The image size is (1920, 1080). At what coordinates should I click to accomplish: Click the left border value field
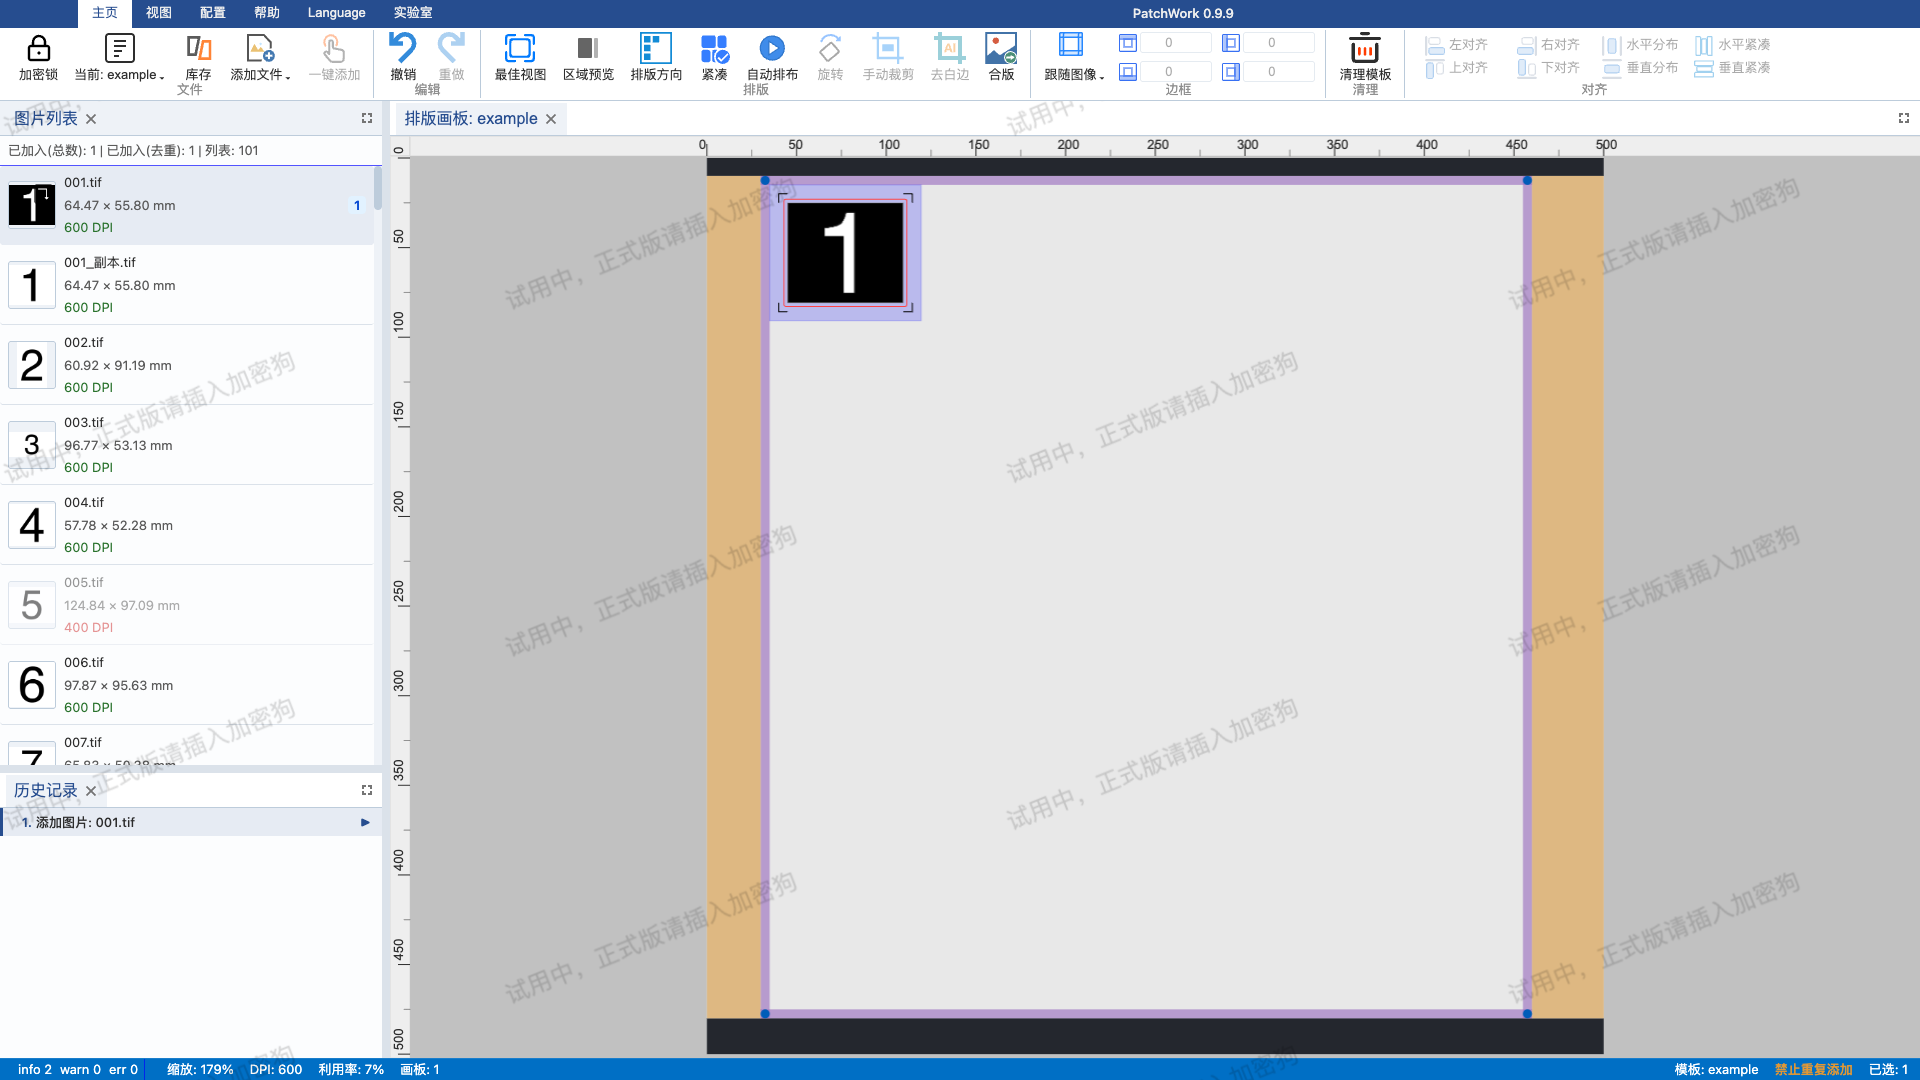[1278, 43]
